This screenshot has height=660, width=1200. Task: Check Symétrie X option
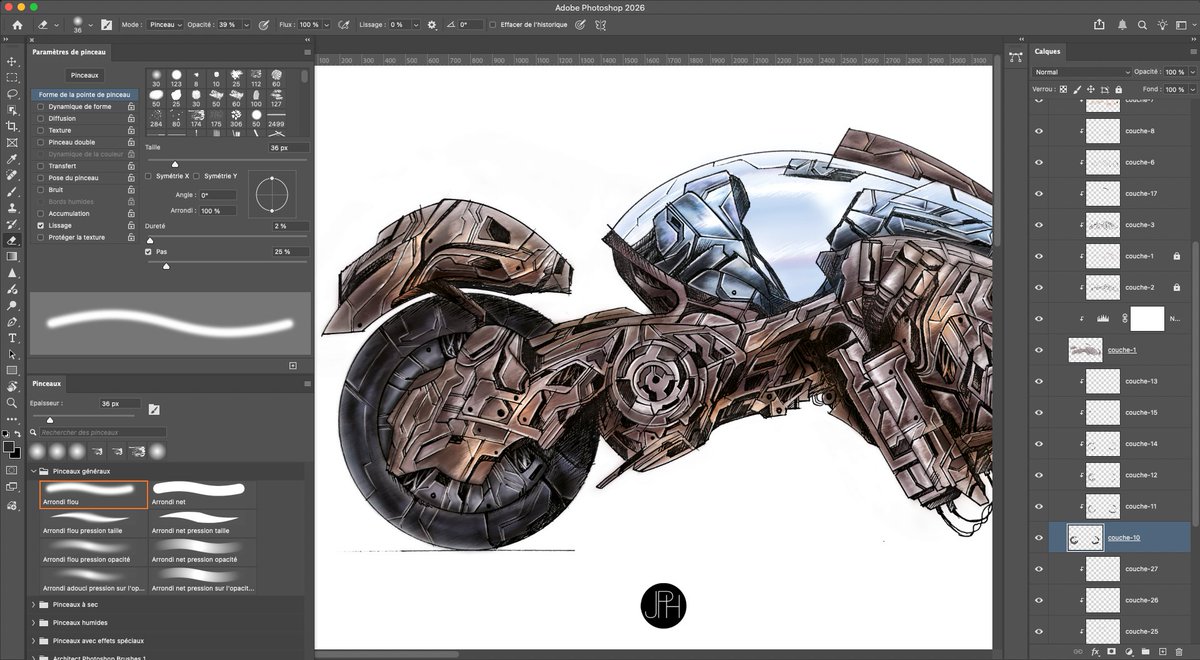(x=149, y=175)
